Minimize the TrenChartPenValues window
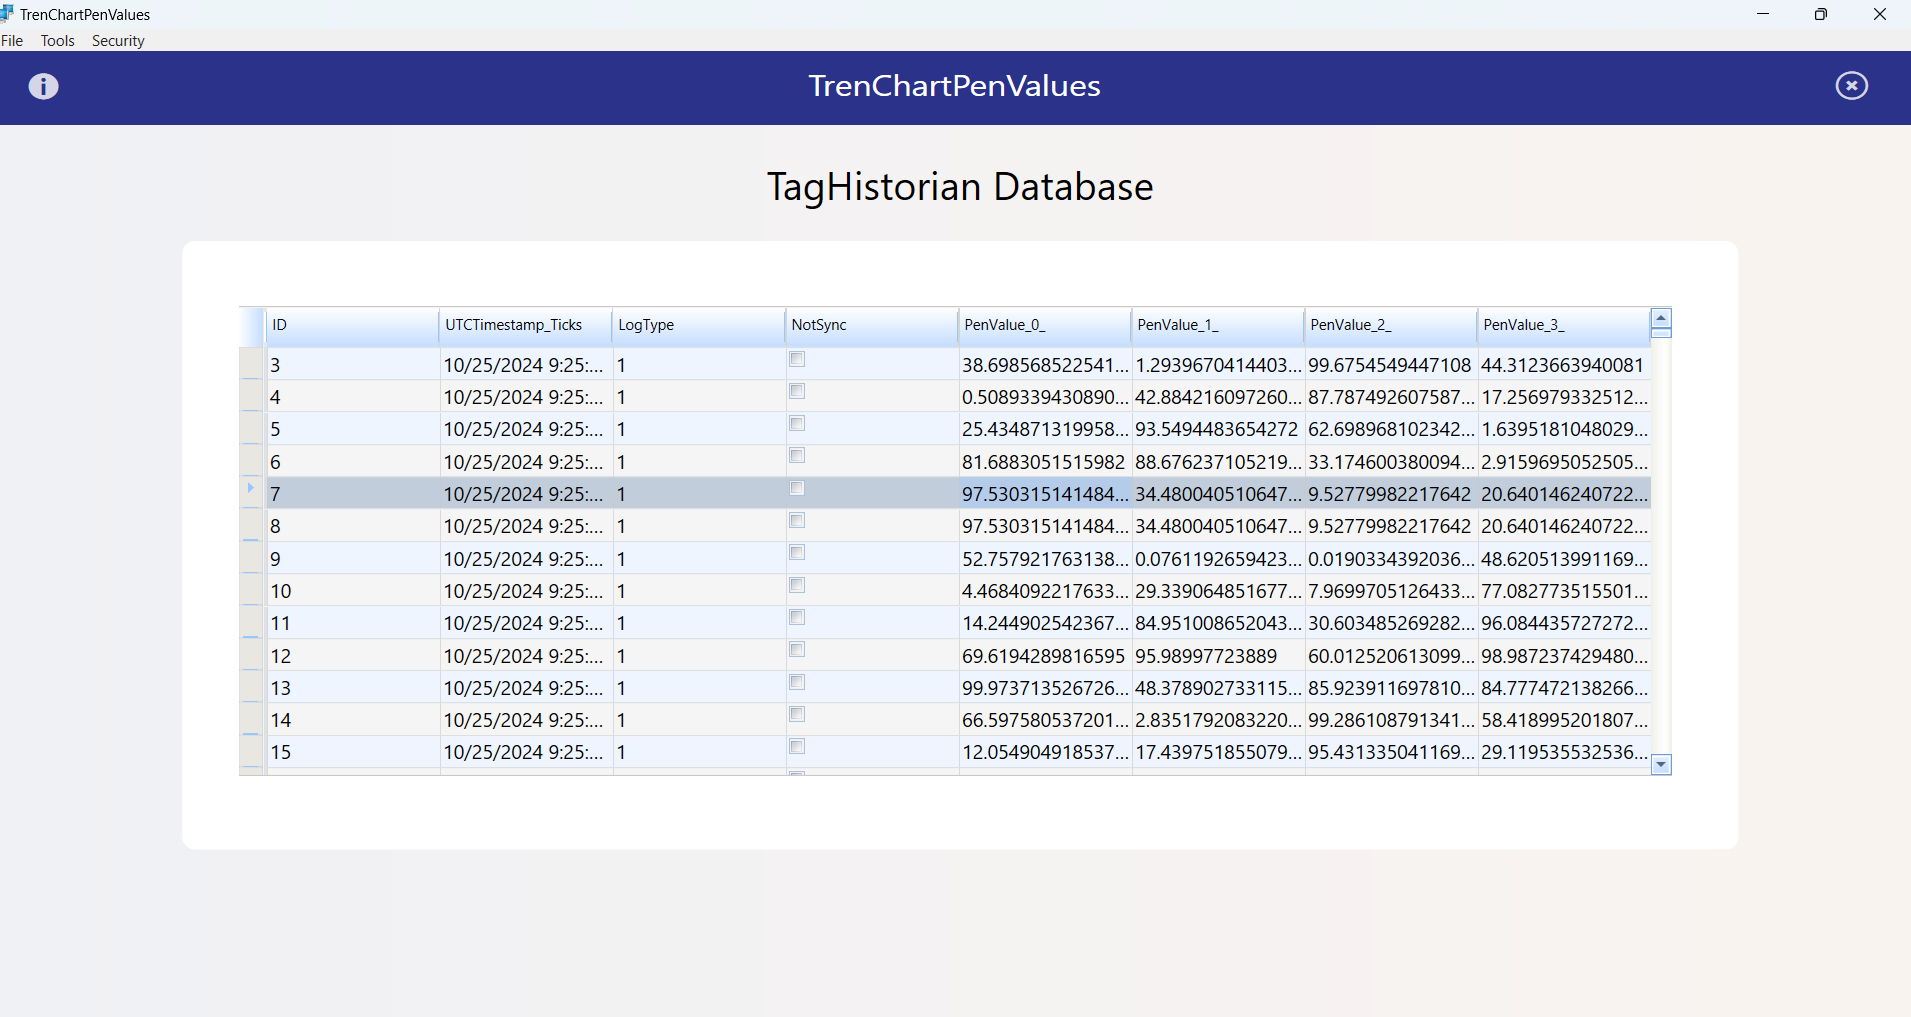This screenshot has width=1911, height=1017. coord(1763,14)
